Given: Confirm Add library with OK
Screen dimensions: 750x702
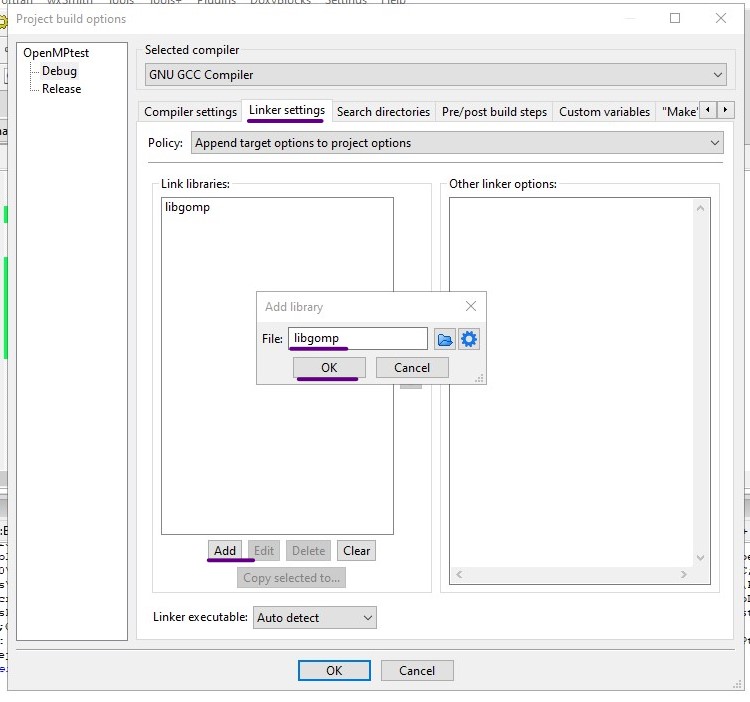Looking at the screenshot, I should pyautogui.click(x=329, y=368).
